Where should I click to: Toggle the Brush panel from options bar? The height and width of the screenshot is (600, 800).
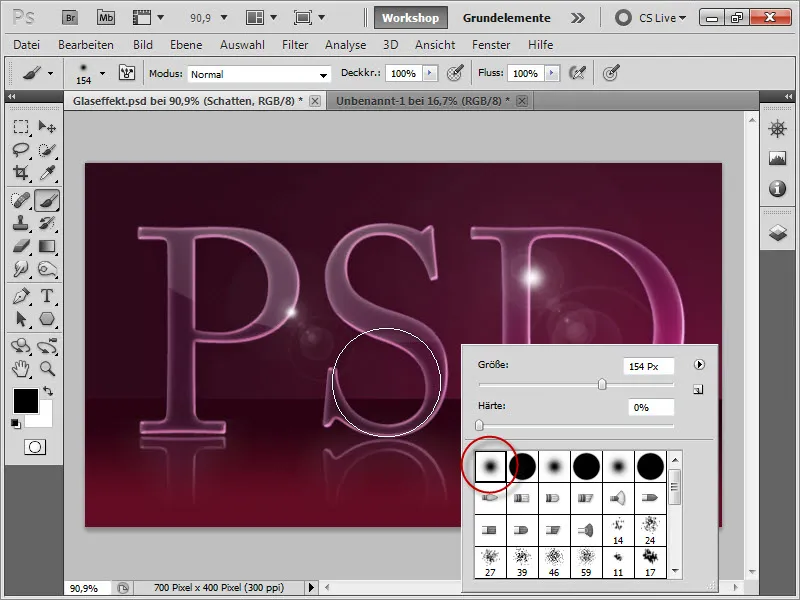(127, 73)
